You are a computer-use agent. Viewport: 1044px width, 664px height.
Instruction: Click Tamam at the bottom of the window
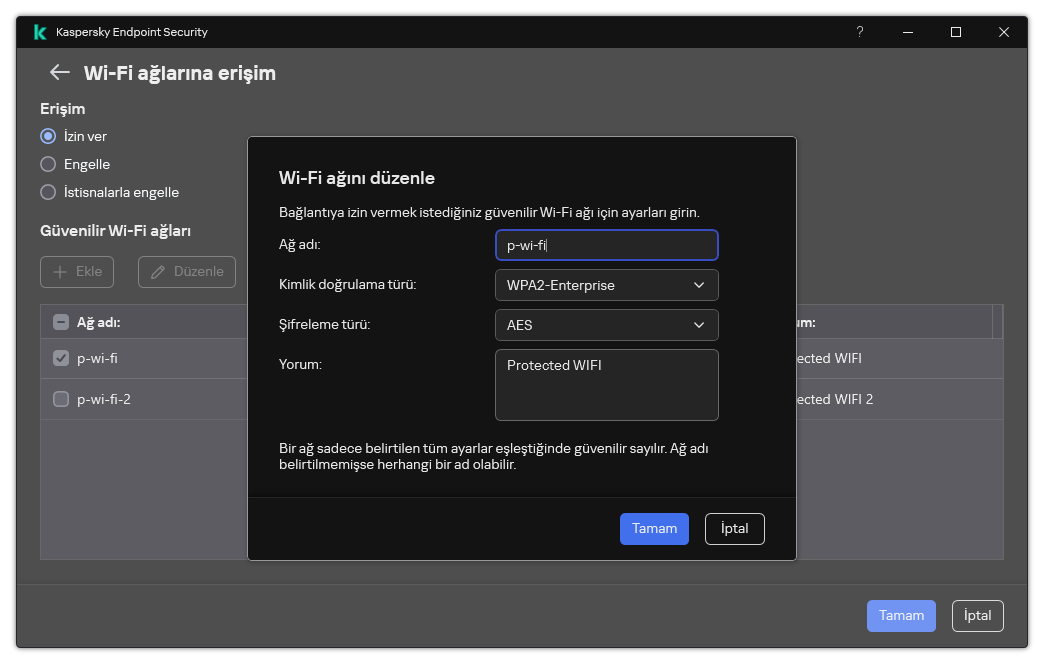point(900,616)
